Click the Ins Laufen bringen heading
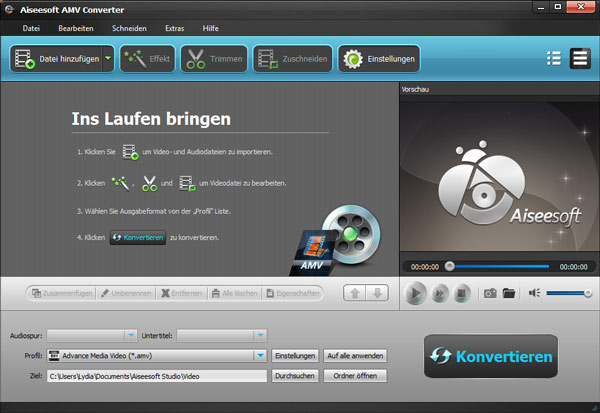This screenshot has width=600, height=413. tap(151, 119)
